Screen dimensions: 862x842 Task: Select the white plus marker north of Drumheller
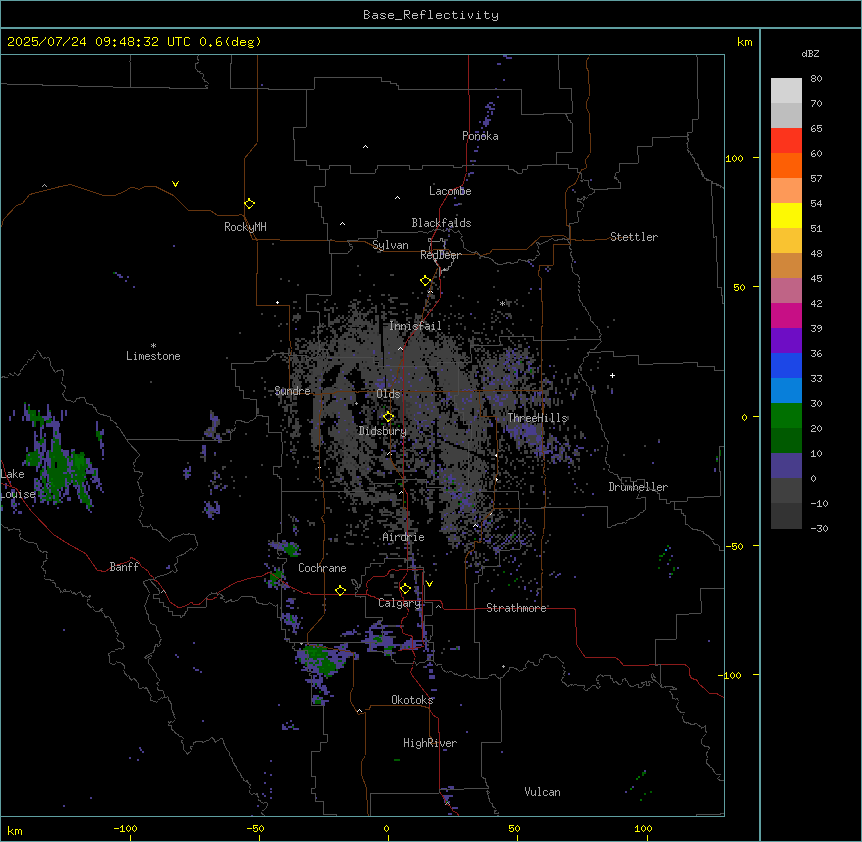click(x=612, y=375)
